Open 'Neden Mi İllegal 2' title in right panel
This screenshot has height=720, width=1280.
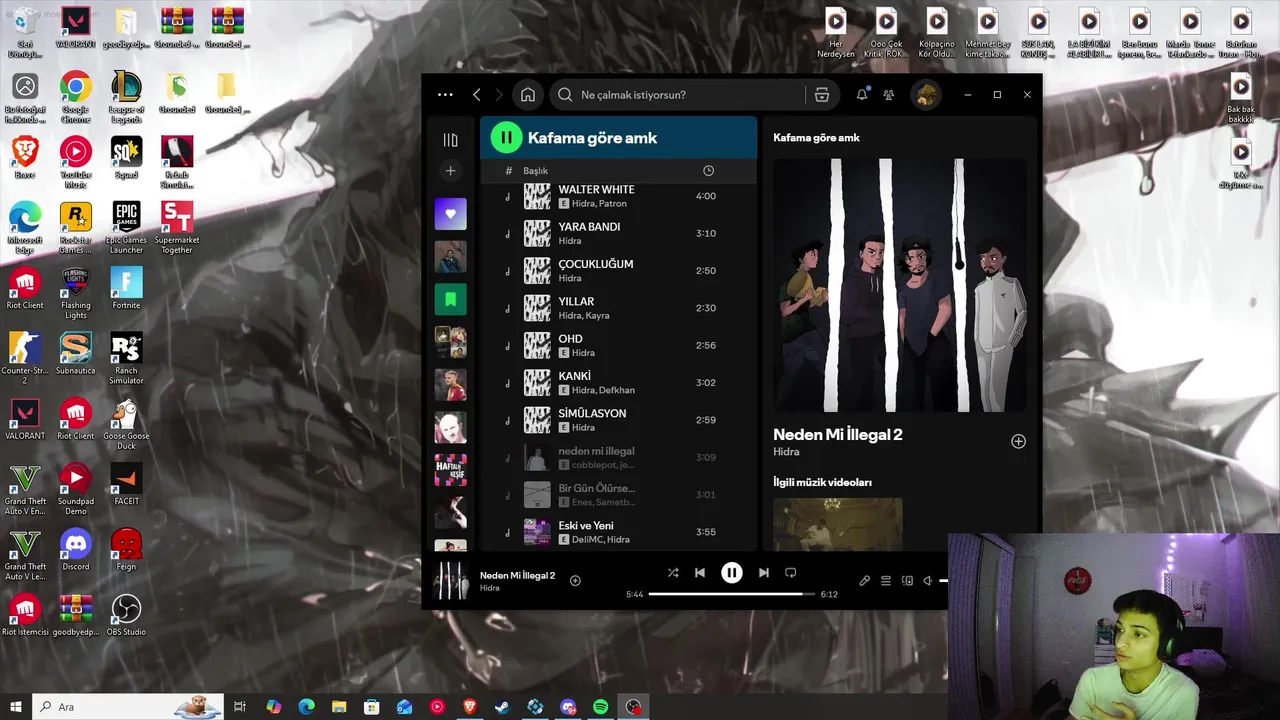[838, 434]
